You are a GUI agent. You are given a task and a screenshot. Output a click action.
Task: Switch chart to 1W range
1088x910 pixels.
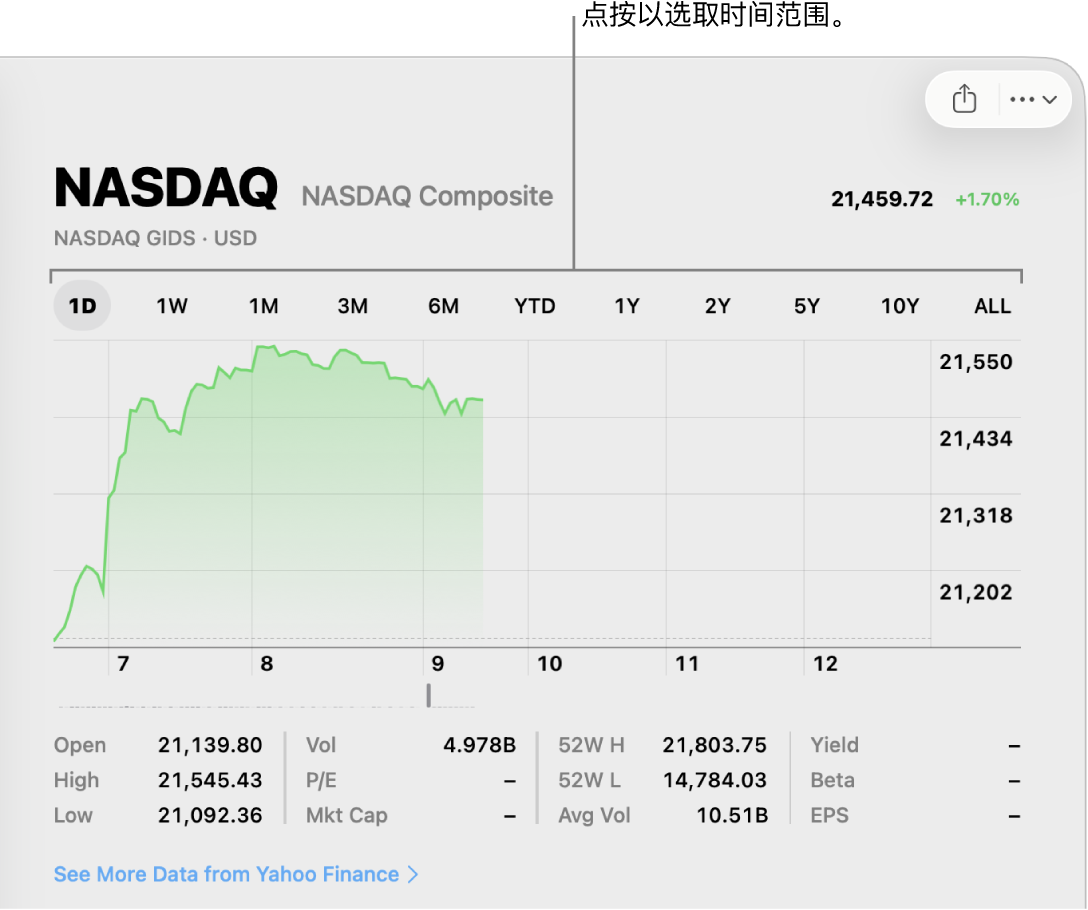pyautogui.click(x=172, y=306)
